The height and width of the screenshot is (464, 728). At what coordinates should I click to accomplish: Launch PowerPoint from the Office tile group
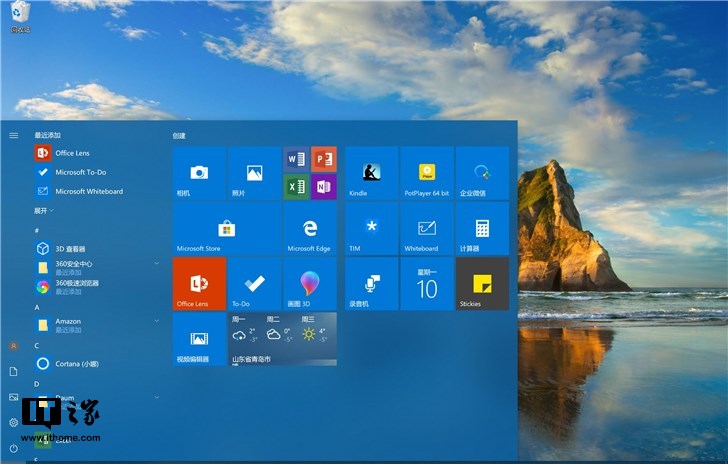click(x=324, y=159)
